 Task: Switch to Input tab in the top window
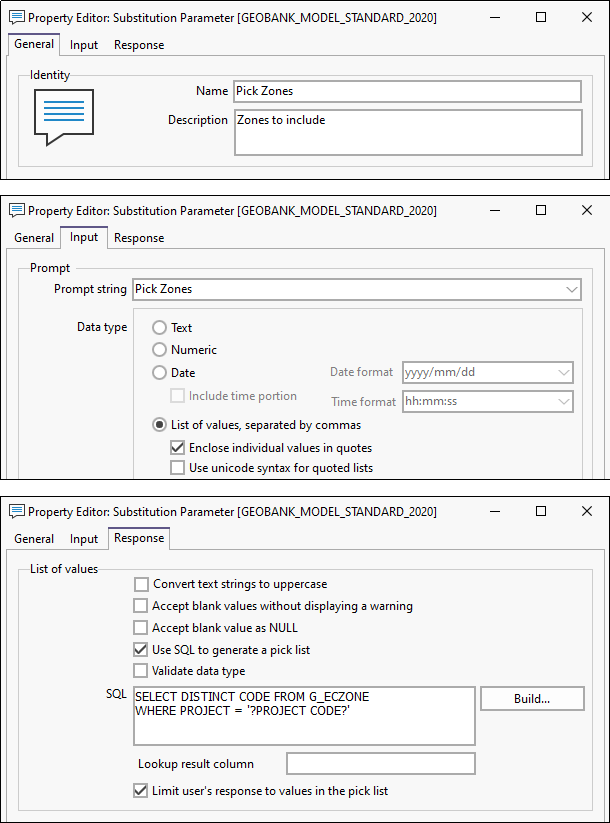click(x=84, y=45)
